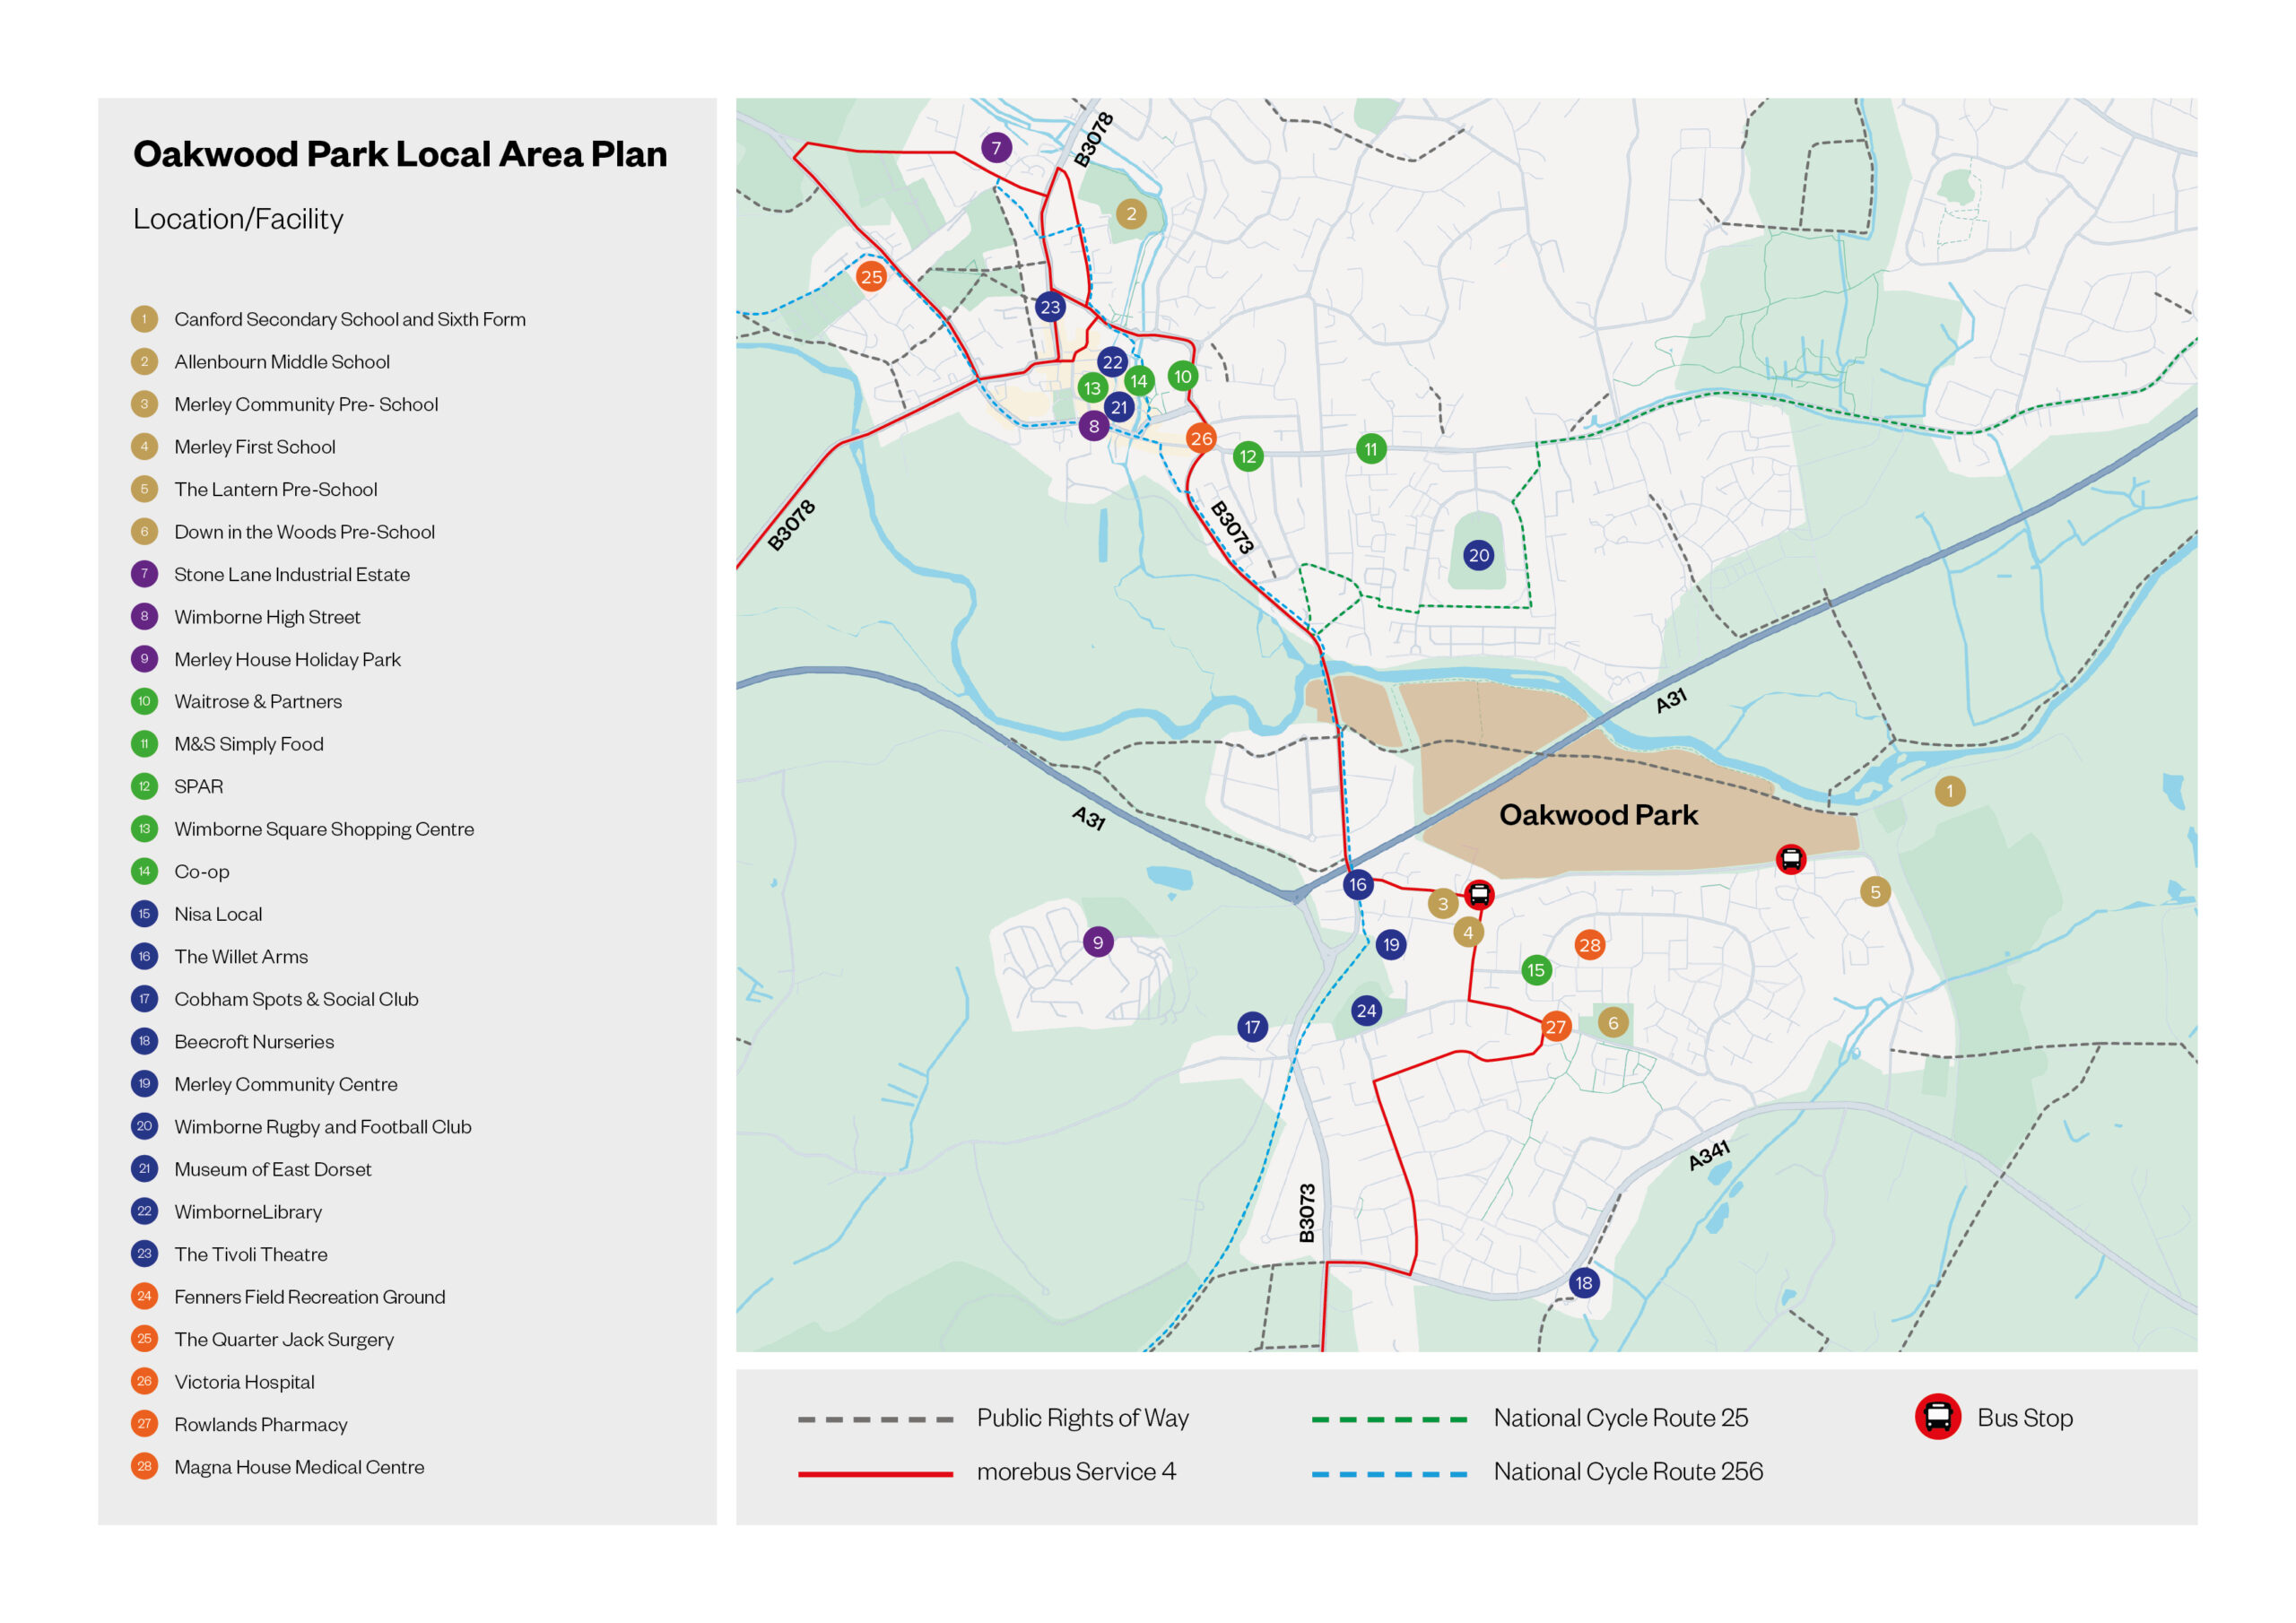The width and height of the screenshot is (2296, 1623).
Task: Select map marker 18 Beecroft Nurseries
Action: pyautogui.click(x=1583, y=1283)
